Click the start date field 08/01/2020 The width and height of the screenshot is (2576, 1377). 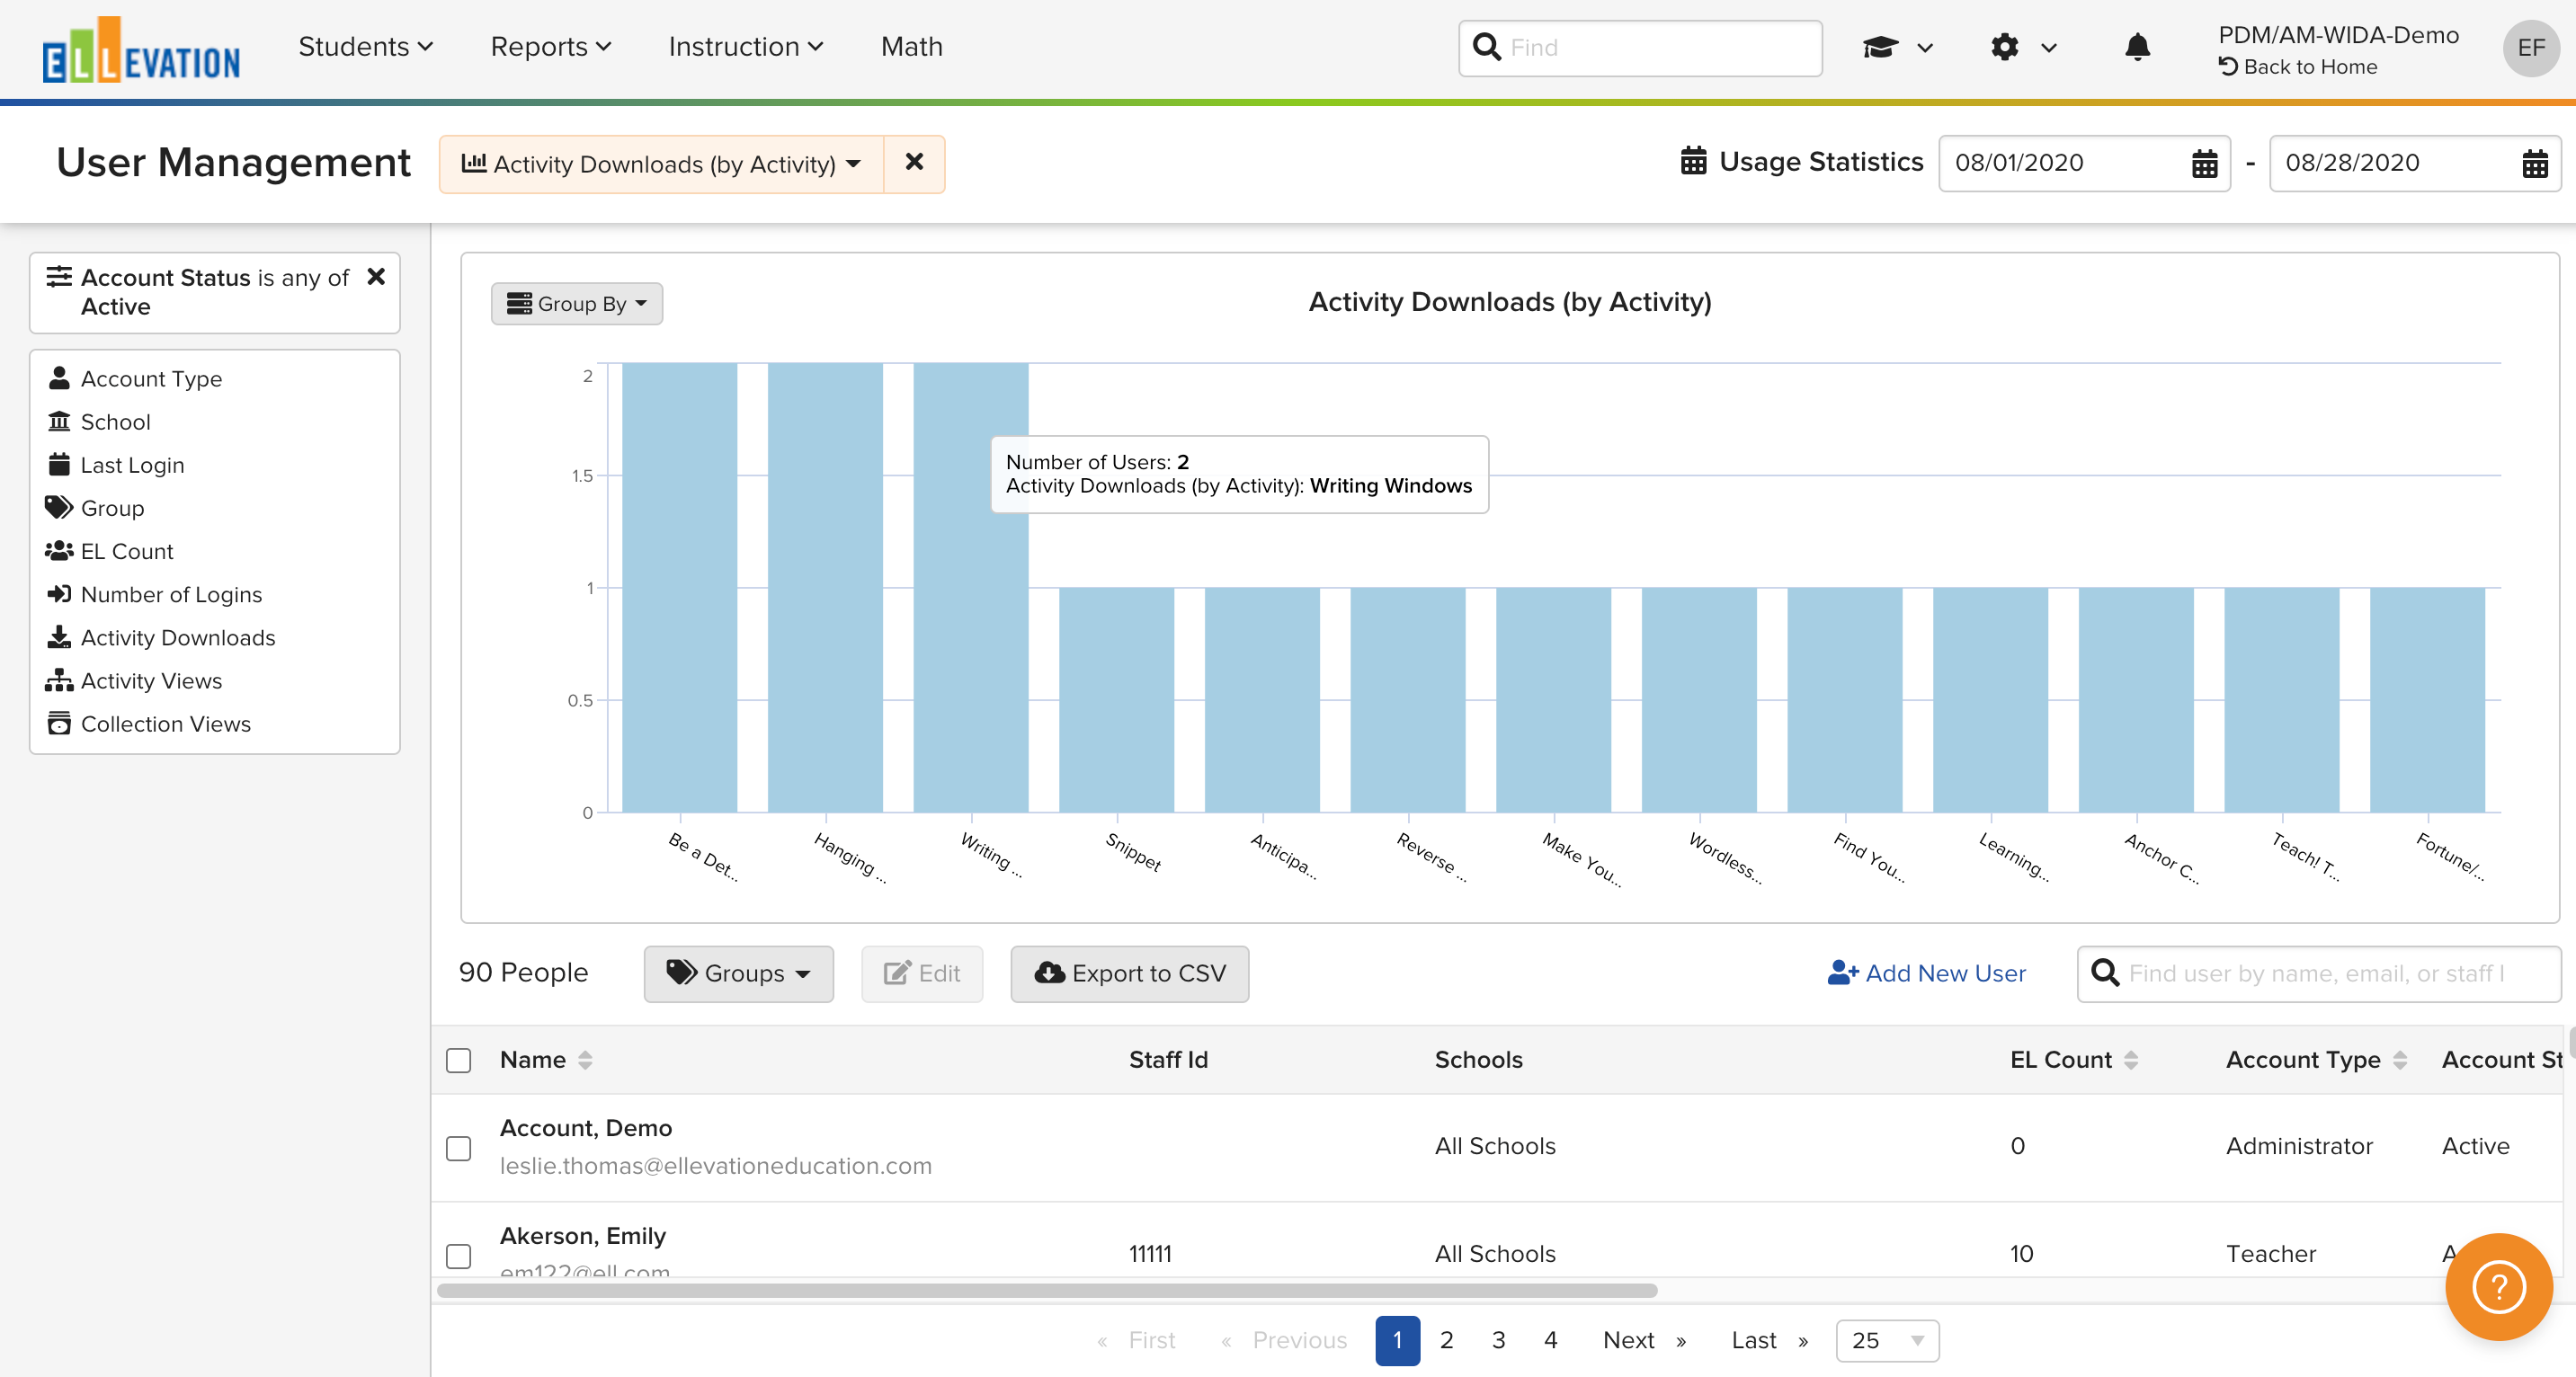point(2084,163)
